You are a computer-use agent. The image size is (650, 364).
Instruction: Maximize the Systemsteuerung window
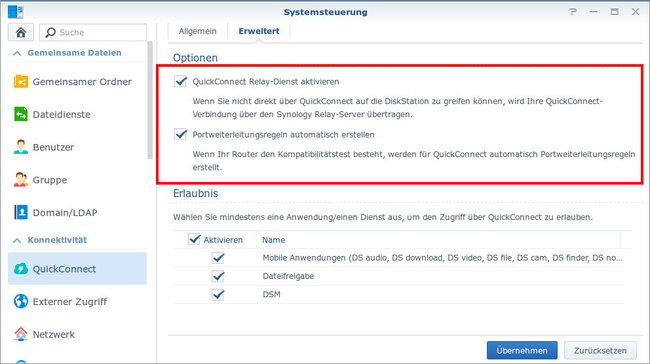coord(614,12)
